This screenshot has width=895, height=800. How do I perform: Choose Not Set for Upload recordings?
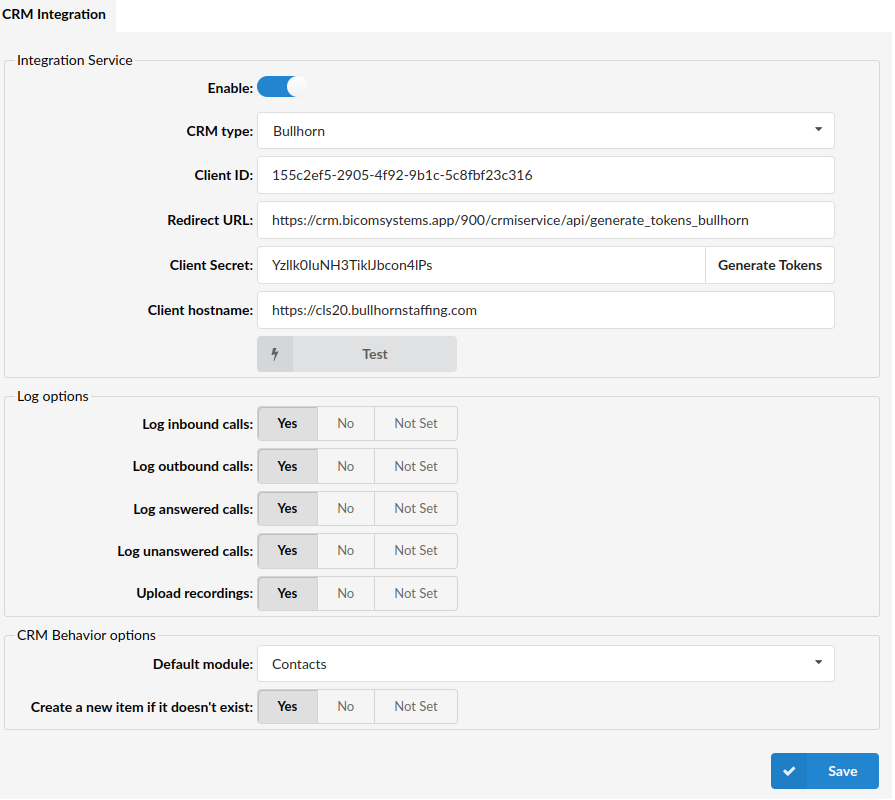coord(416,593)
